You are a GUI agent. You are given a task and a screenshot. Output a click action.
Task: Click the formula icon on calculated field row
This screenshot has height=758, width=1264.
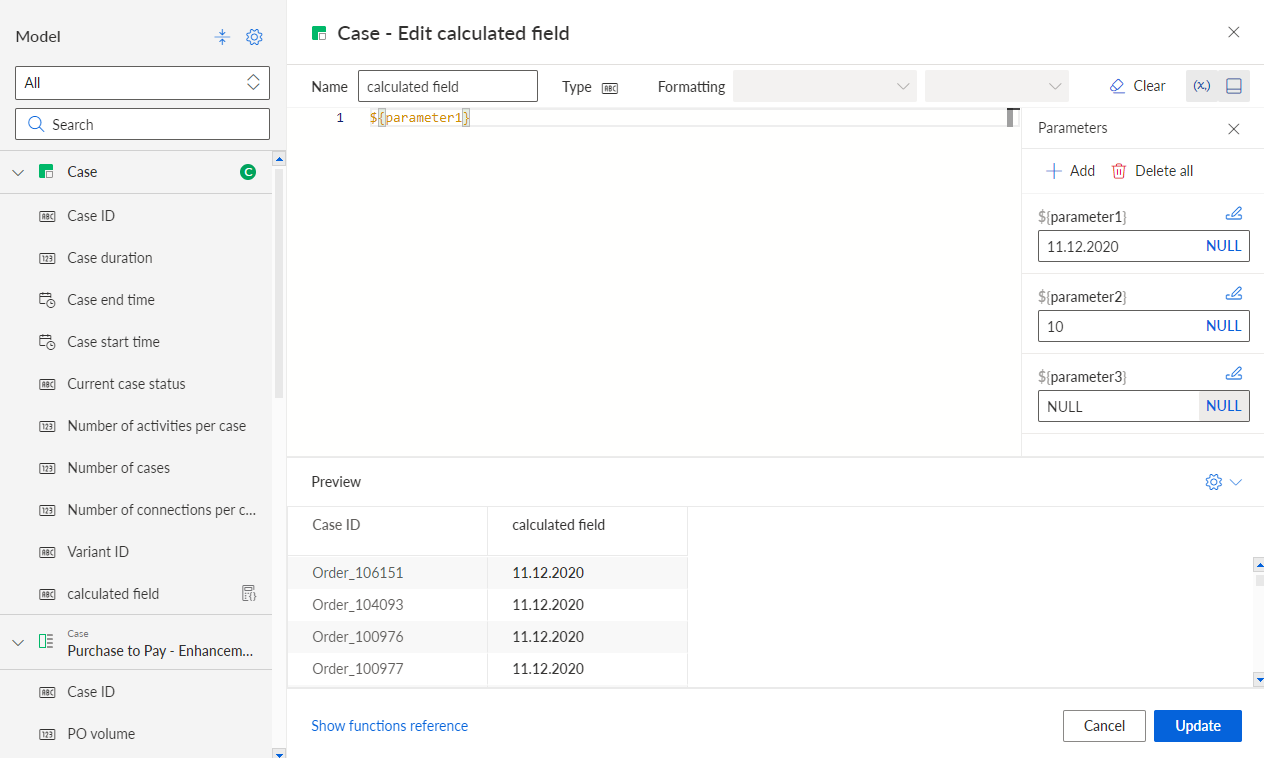click(249, 594)
